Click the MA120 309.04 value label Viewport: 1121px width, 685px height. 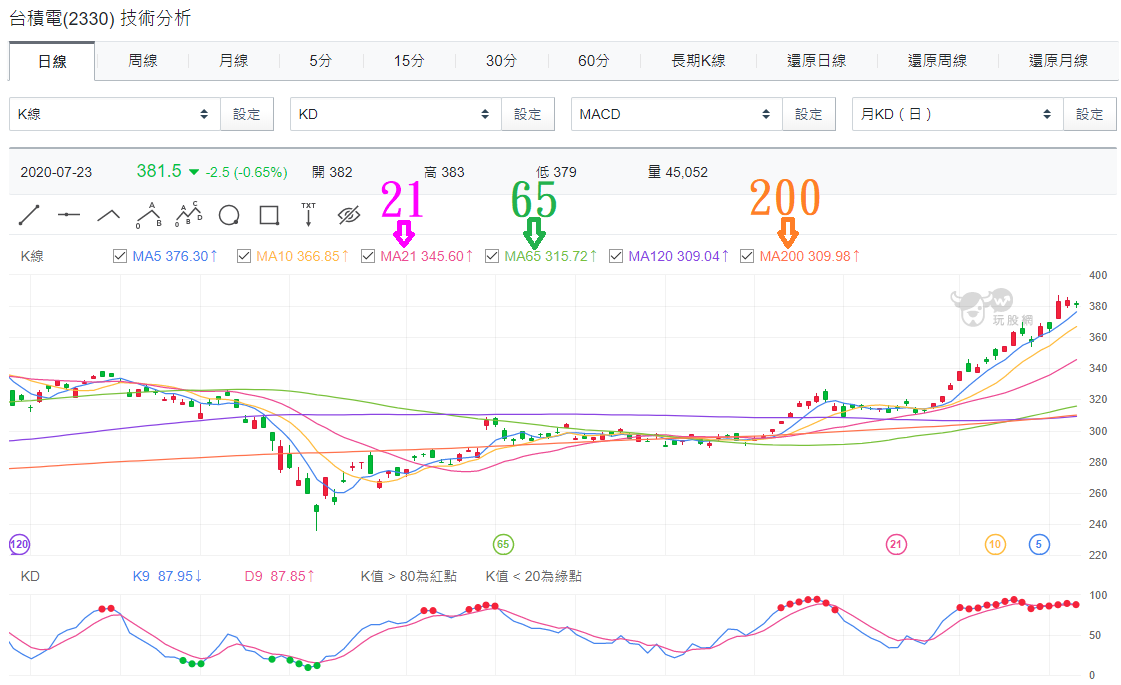(x=678, y=256)
